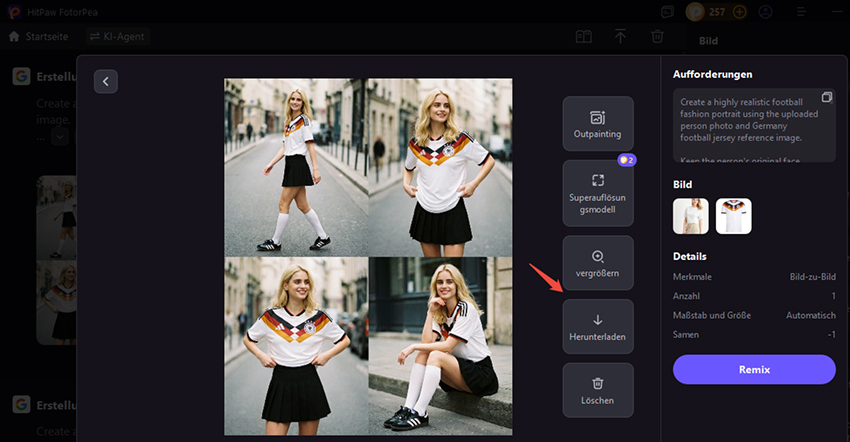Go back using the left chevron button
This screenshot has height=442, width=850.
pyautogui.click(x=106, y=81)
